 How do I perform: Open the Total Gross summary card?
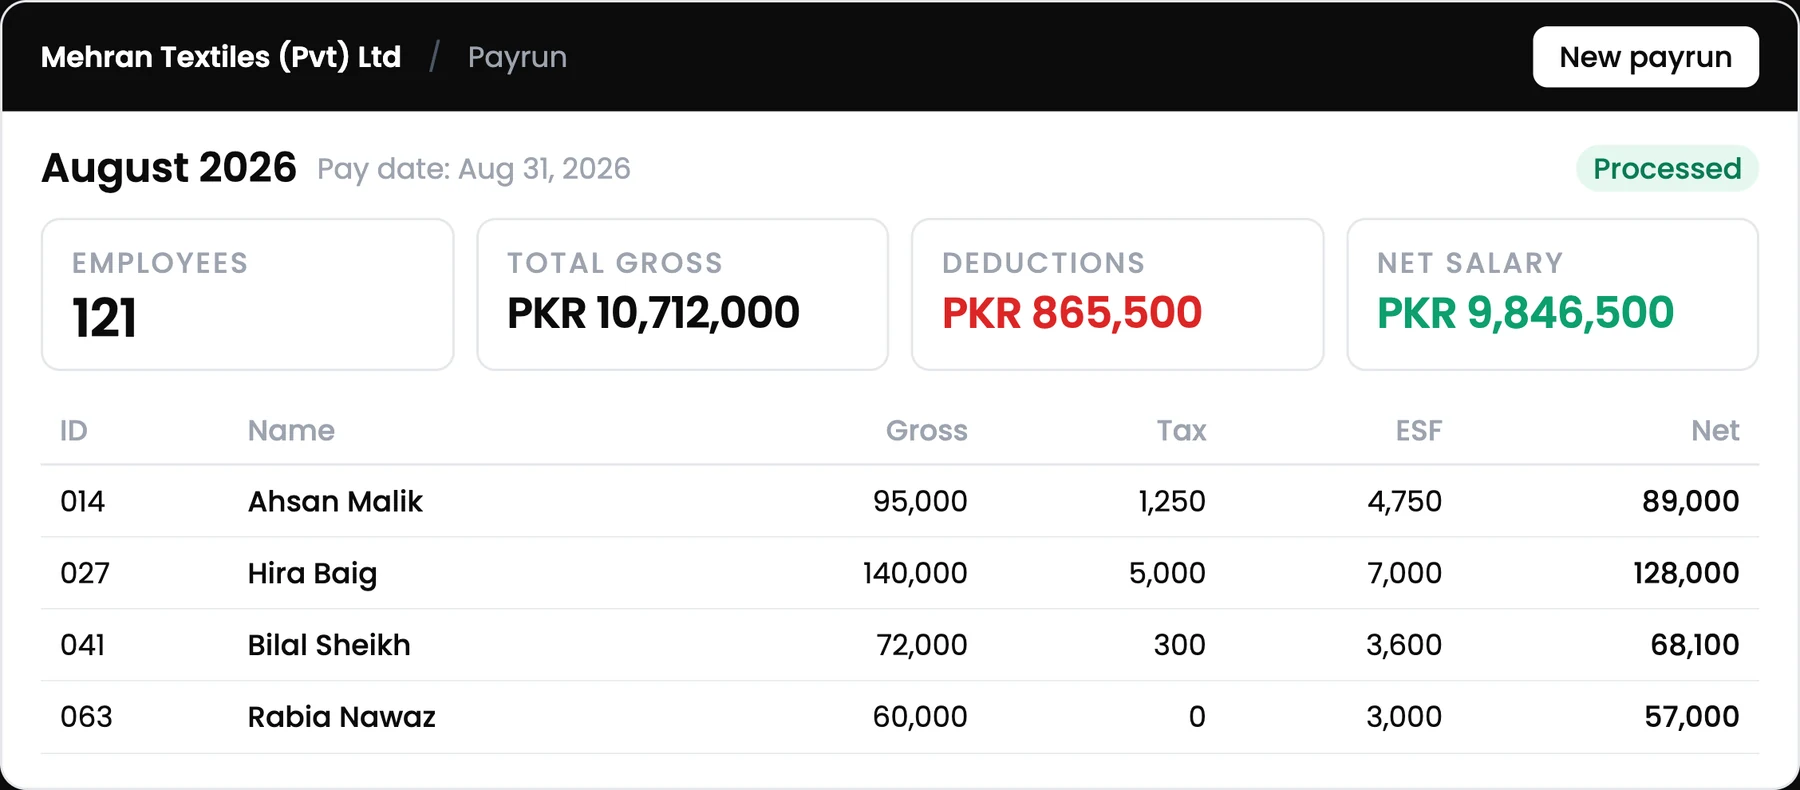[x=682, y=294]
